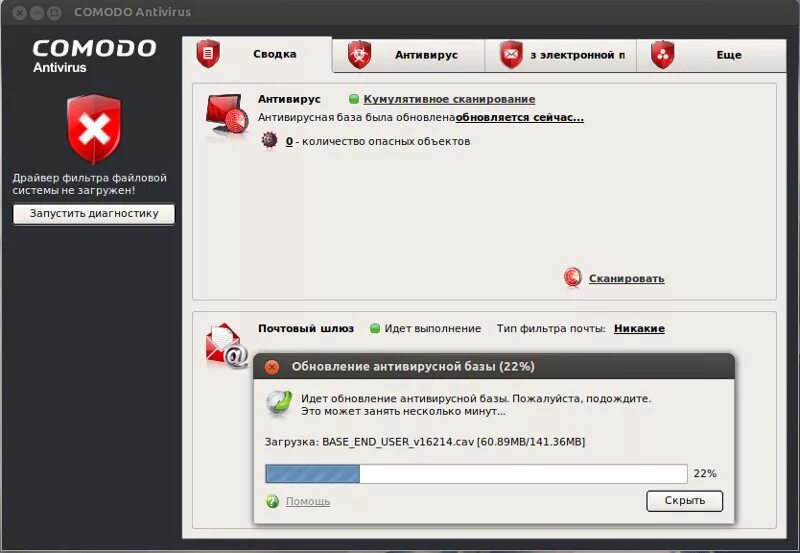Screen dimensions: 800x553
Task: Click the spiky virus threats icon
Action: [x=269, y=140]
